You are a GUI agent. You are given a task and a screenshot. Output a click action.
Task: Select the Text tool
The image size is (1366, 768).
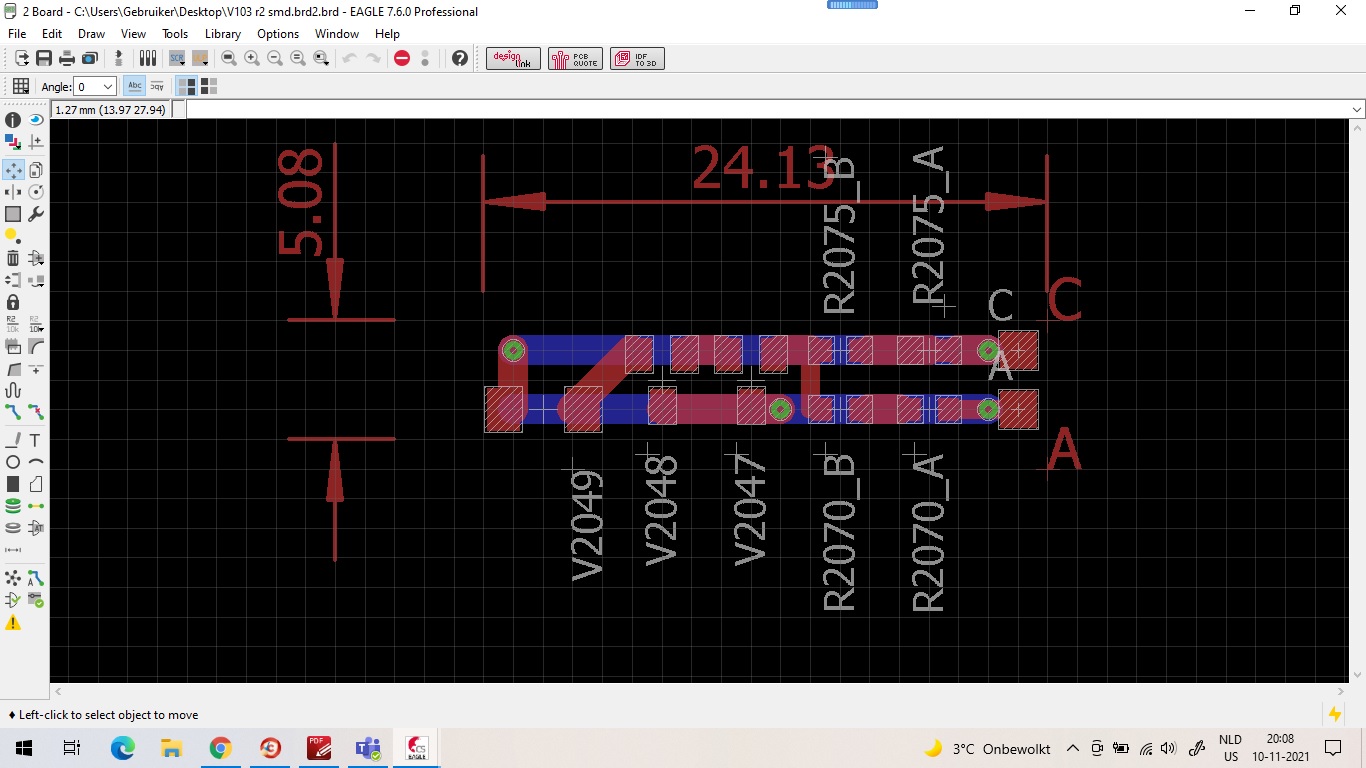[x=36, y=440]
